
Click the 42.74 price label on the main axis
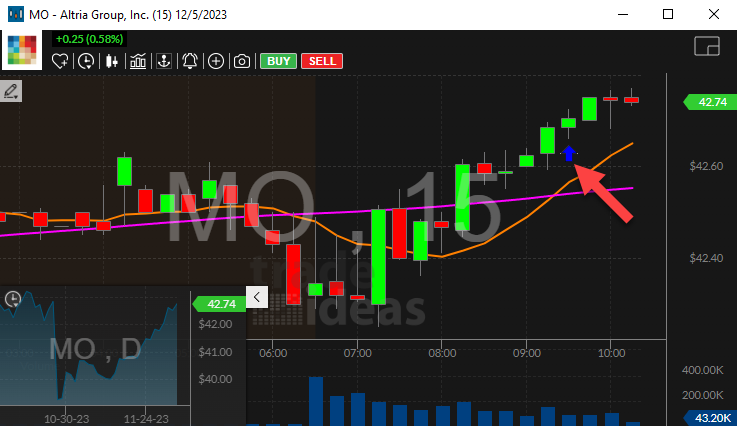[710, 102]
